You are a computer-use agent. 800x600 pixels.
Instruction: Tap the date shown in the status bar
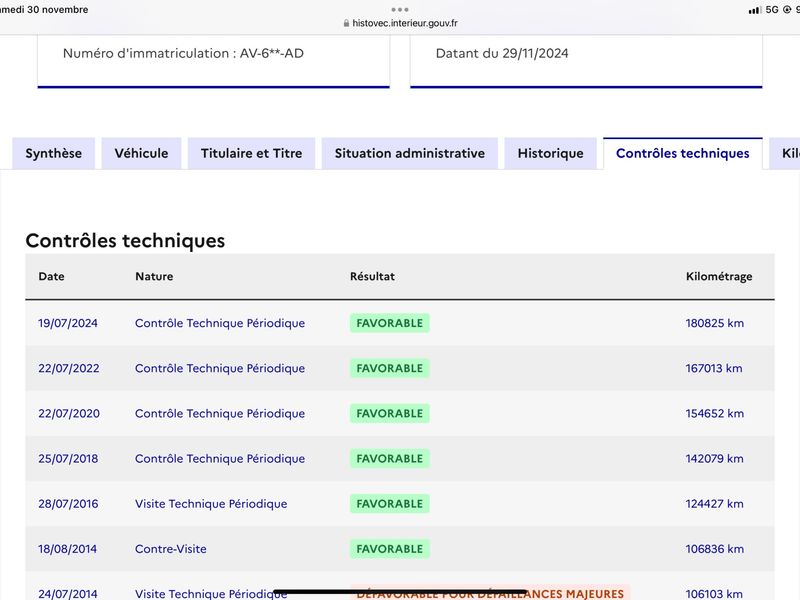[x=44, y=10]
